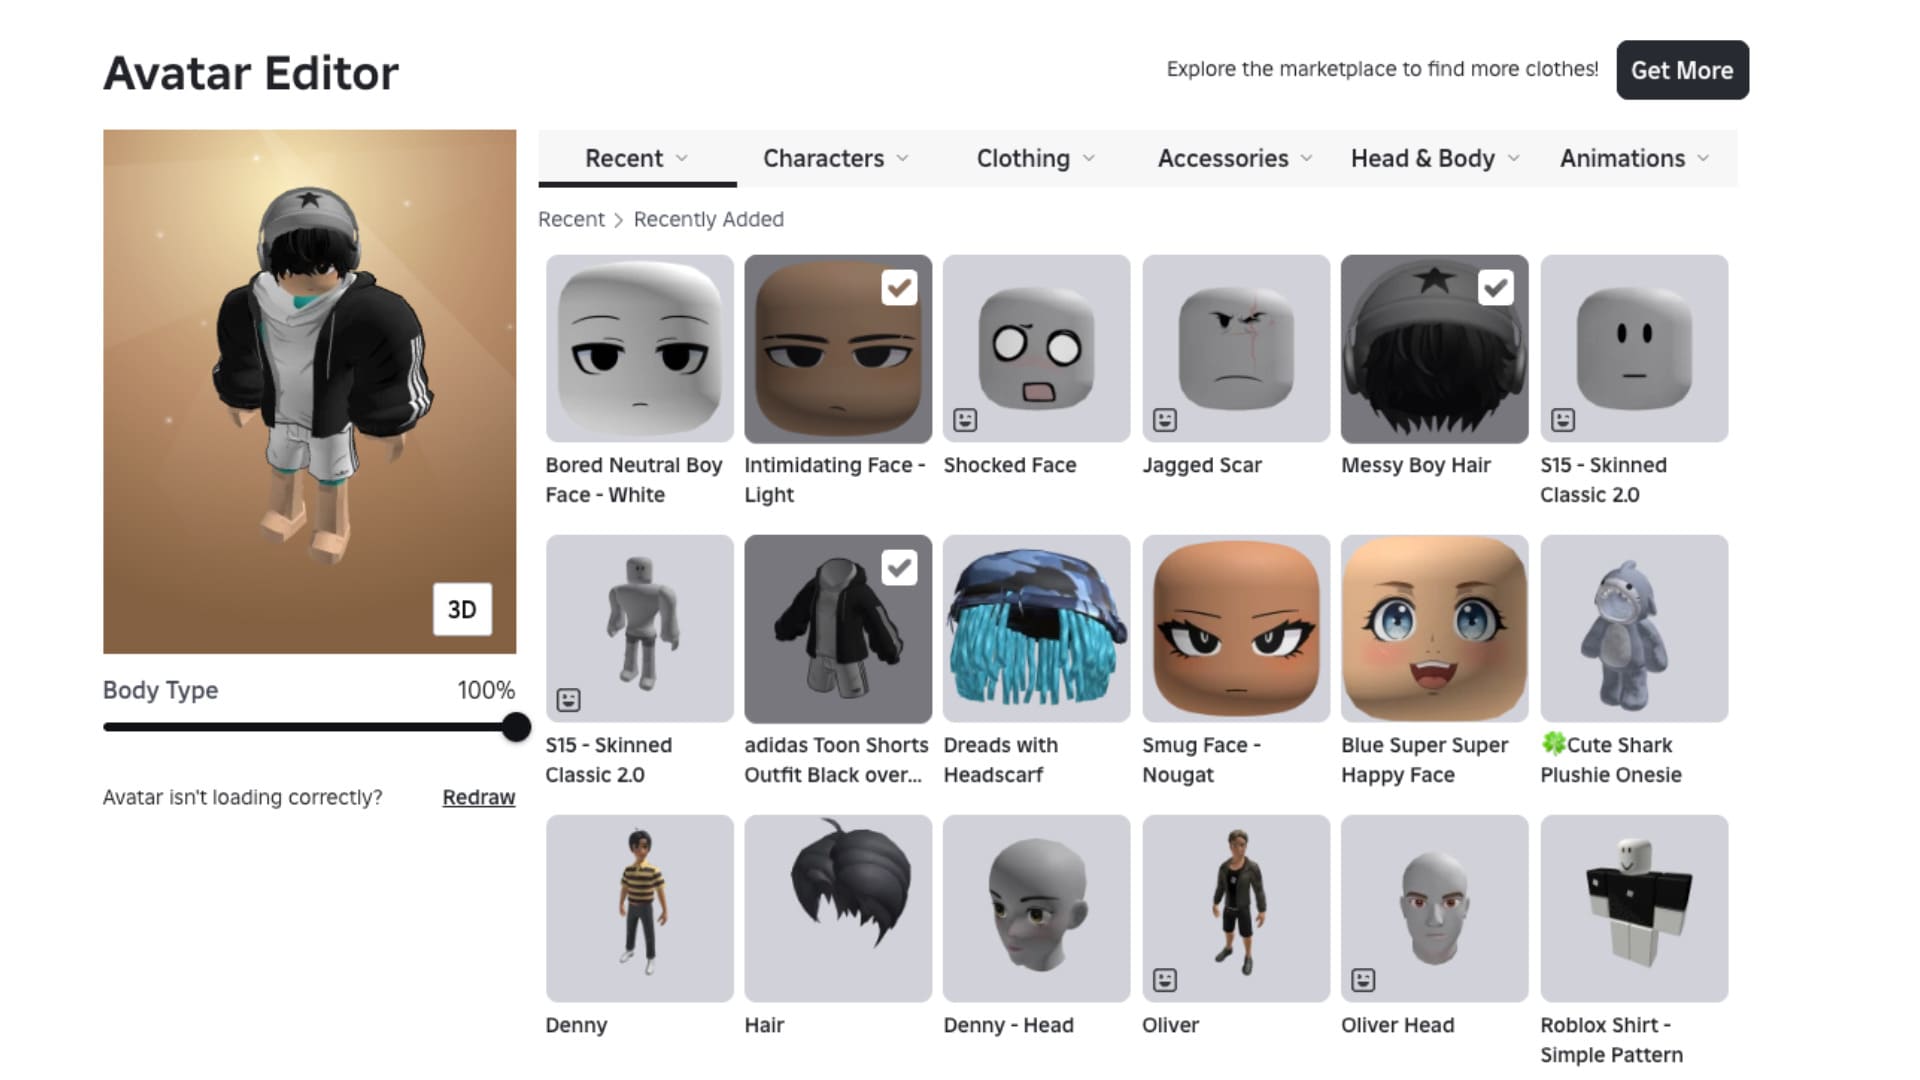1920x1080 pixels.
Task: Click the Redraw link
Action: (x=478, y=797)
